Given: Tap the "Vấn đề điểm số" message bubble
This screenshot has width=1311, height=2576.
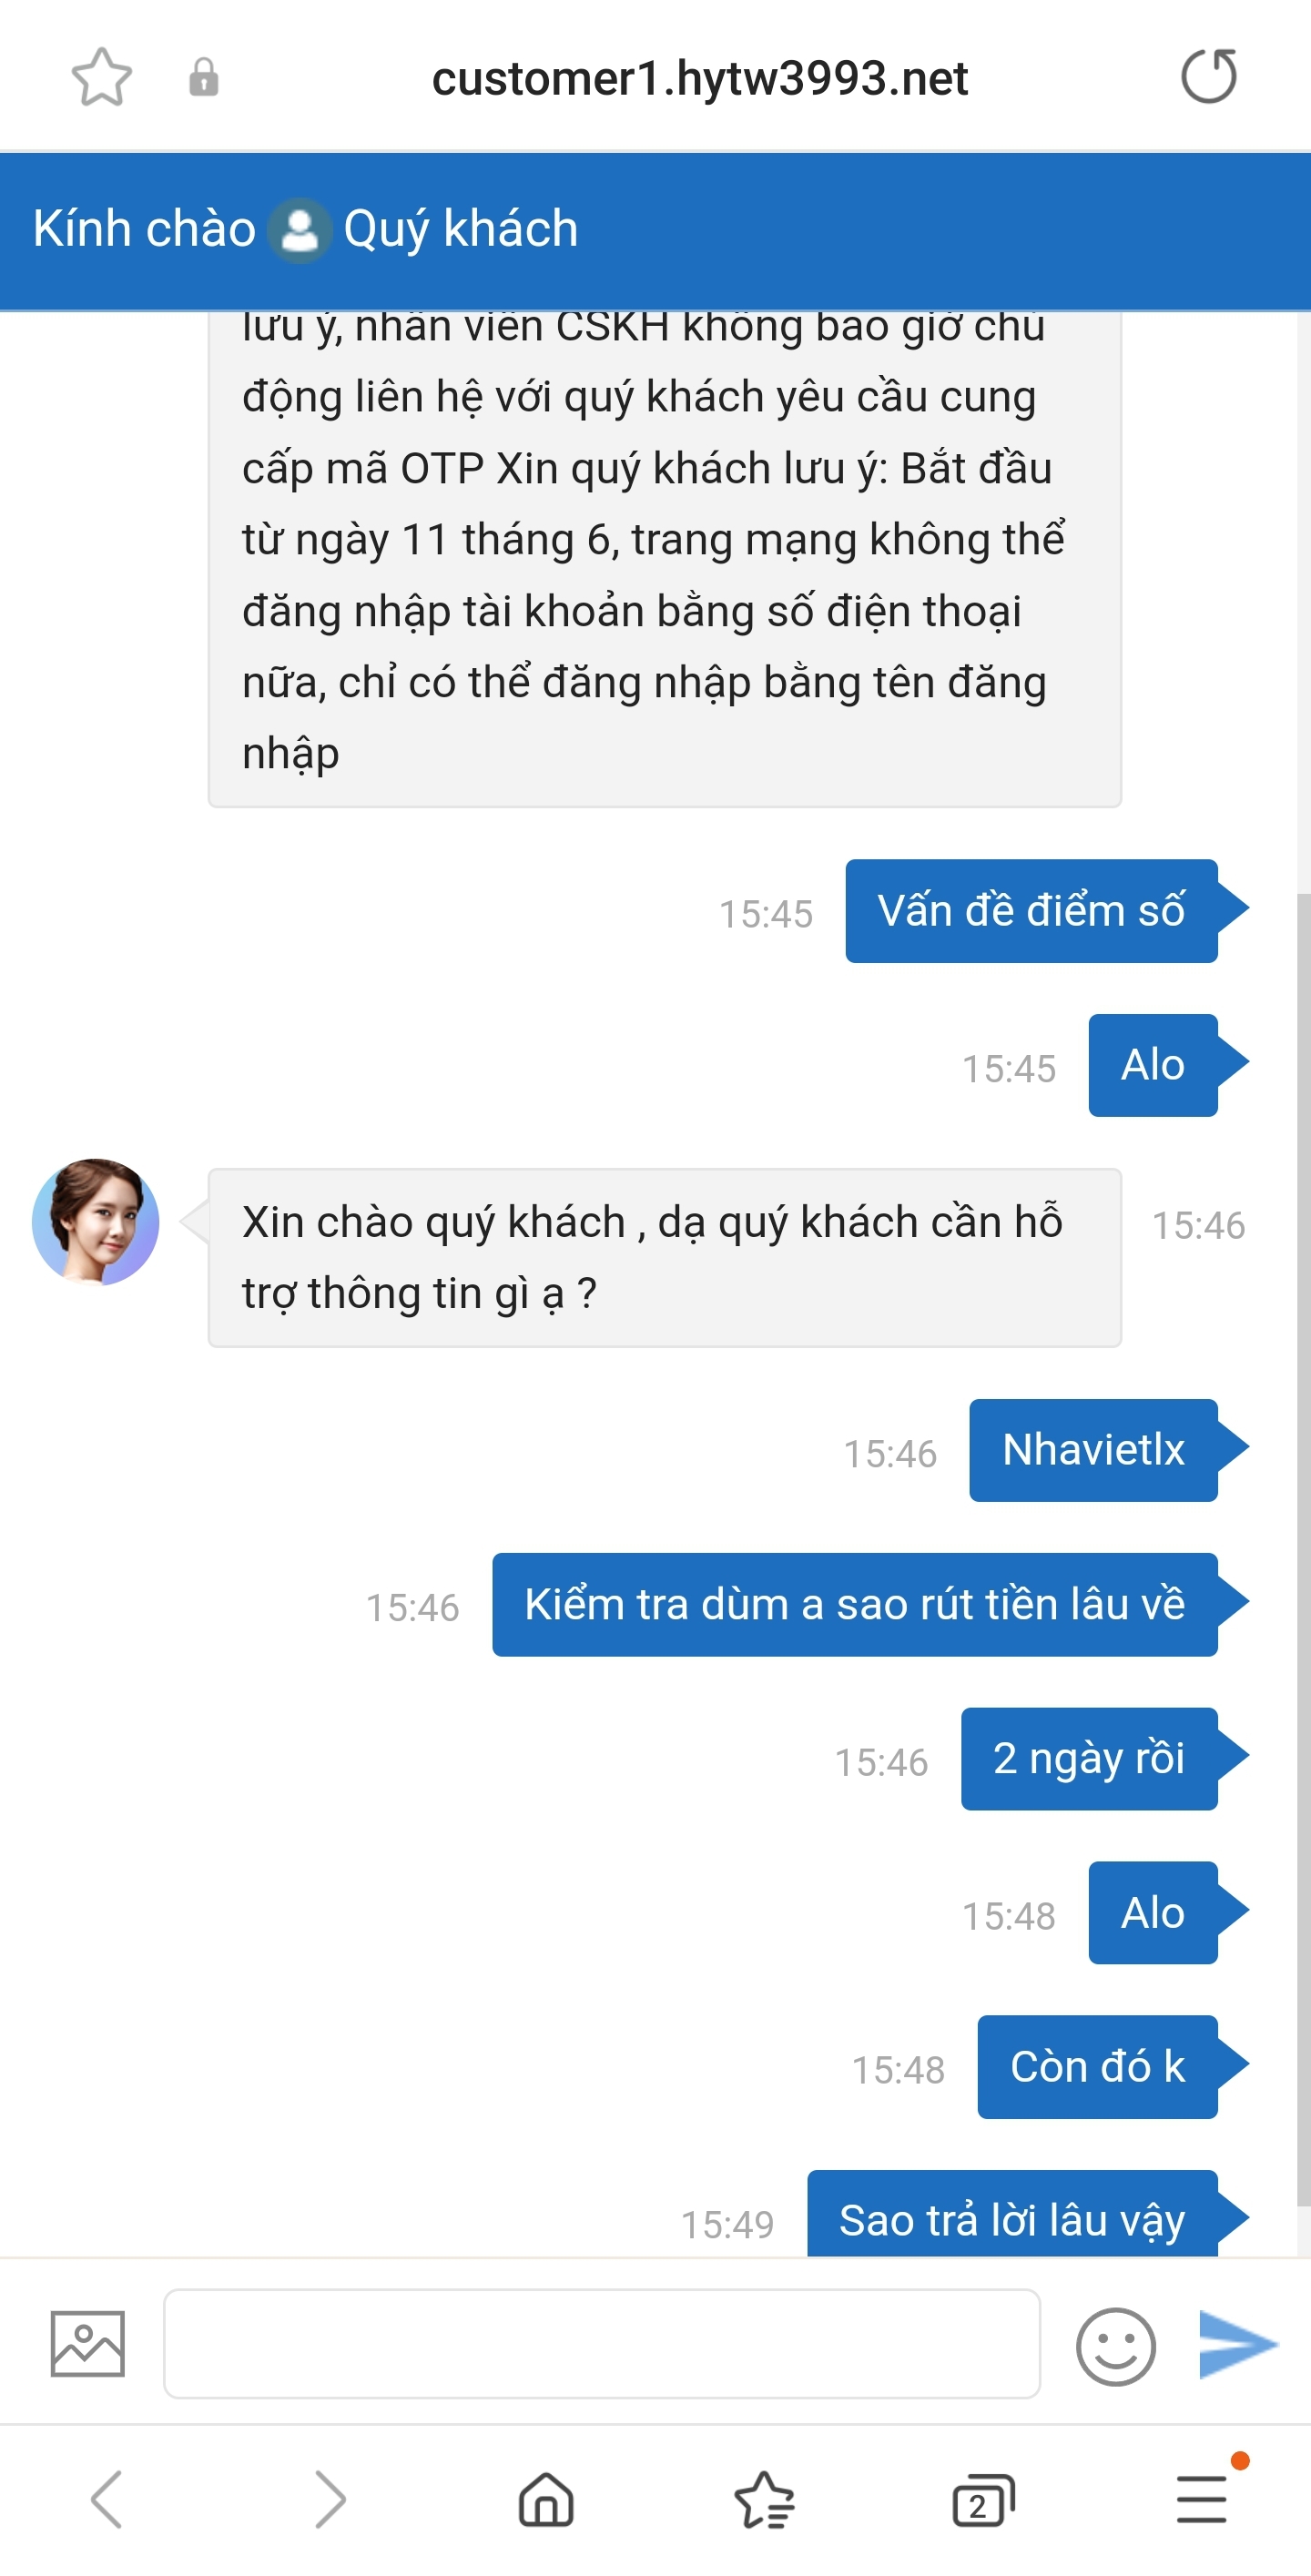Looking at the screenshot, I should coord(1030,911).
